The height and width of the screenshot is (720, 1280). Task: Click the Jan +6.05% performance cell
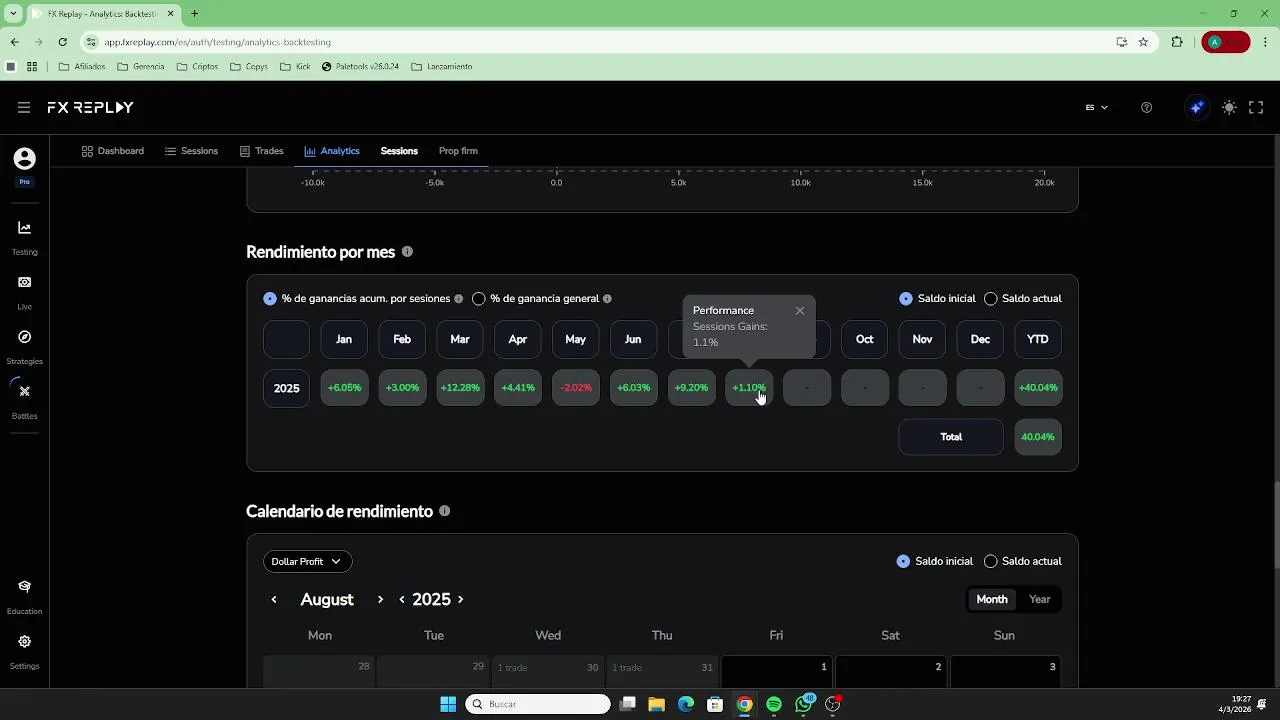tap(344, 388)
